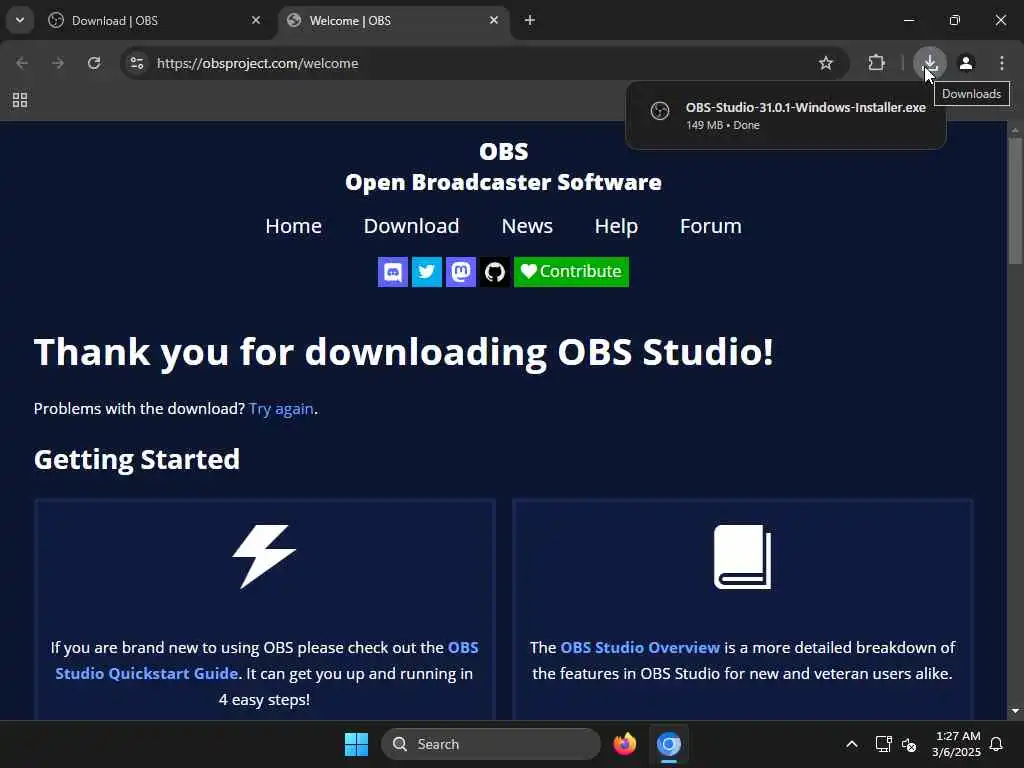
Task: Open the Windows Start menu
Action: click(x=357, y=744)
